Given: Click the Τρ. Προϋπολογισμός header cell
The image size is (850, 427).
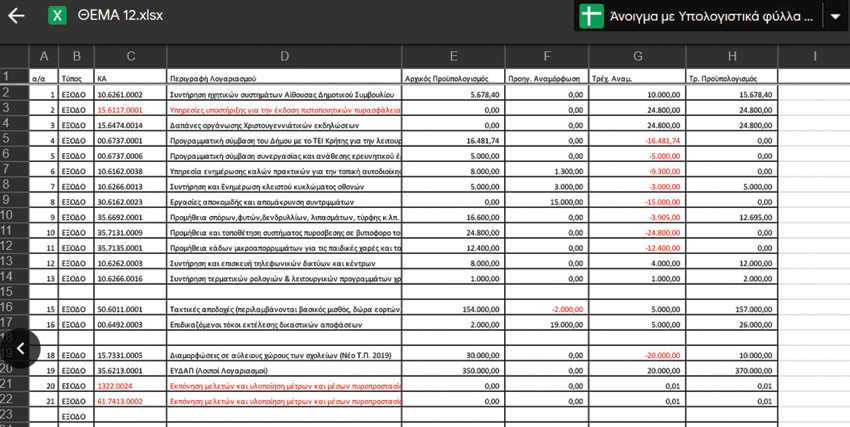Looking at the screenshot, I should 731,77.
